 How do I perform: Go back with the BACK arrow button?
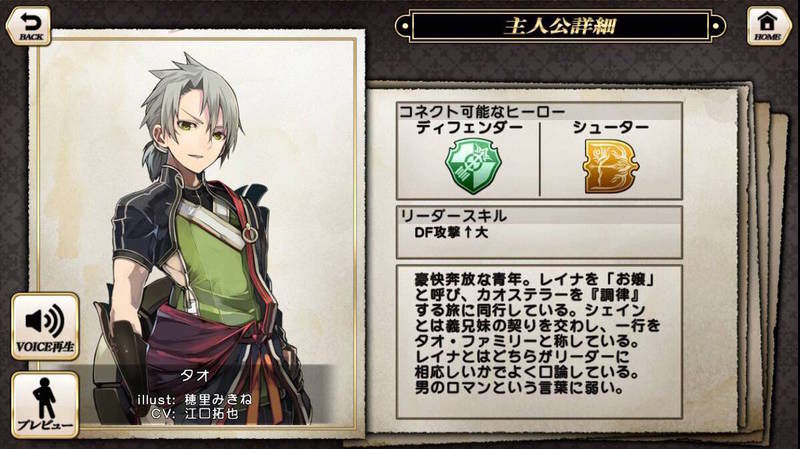pyautogui.click(x=29, y=26)
